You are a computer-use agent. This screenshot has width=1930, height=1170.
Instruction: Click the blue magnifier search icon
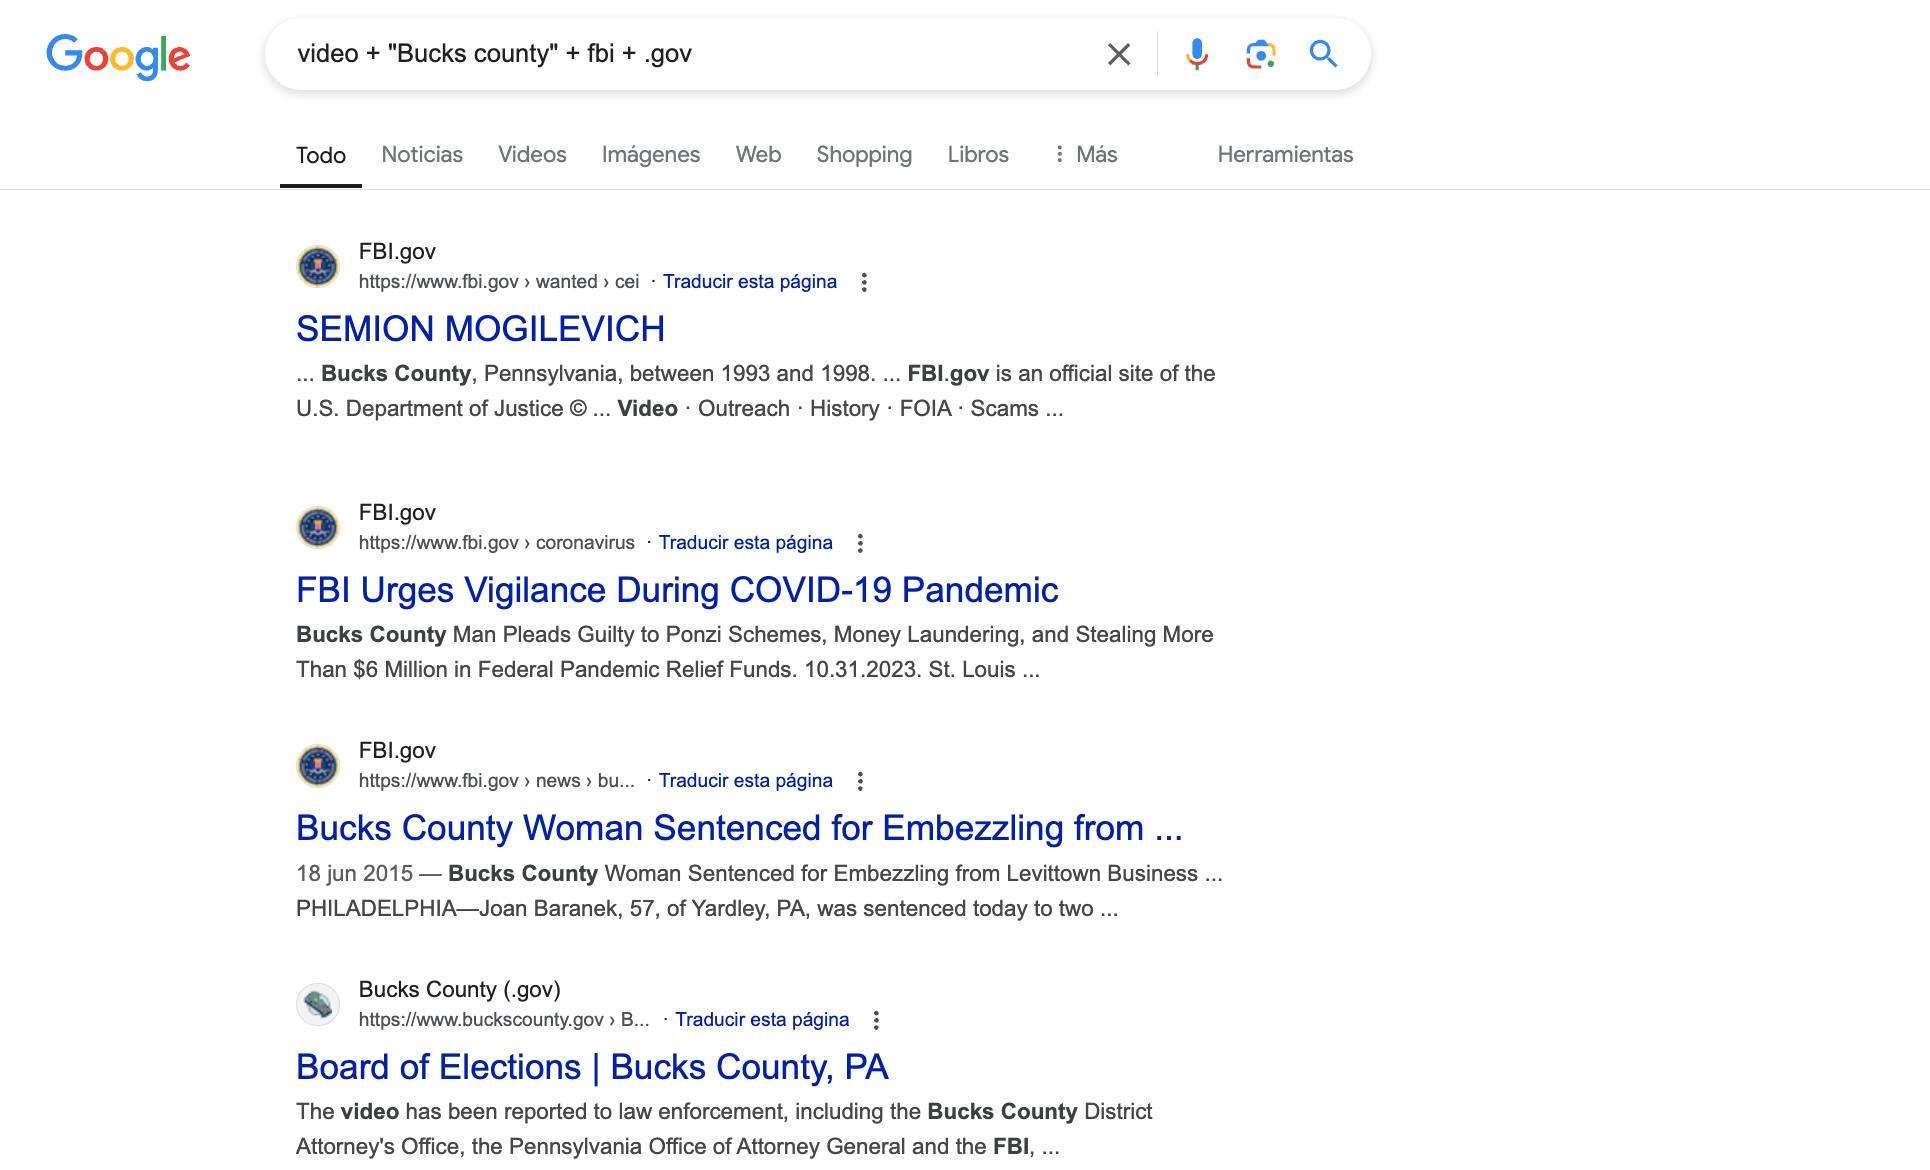(1323, 54)
